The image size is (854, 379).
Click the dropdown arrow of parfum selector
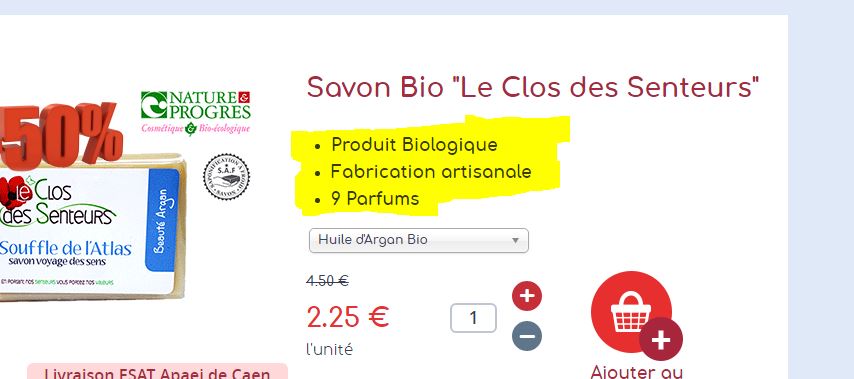tap(515, 240)
